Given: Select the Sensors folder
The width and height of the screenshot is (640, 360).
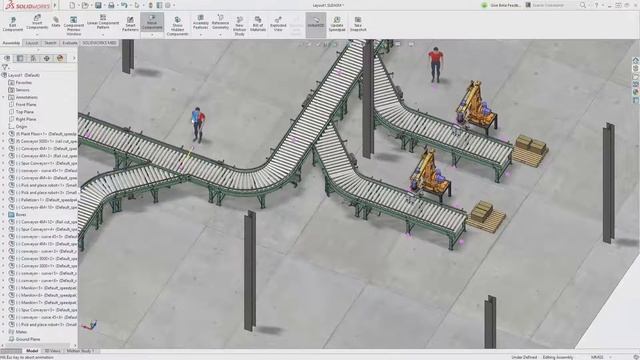Looking at the screenshot, I should point(19,90).
